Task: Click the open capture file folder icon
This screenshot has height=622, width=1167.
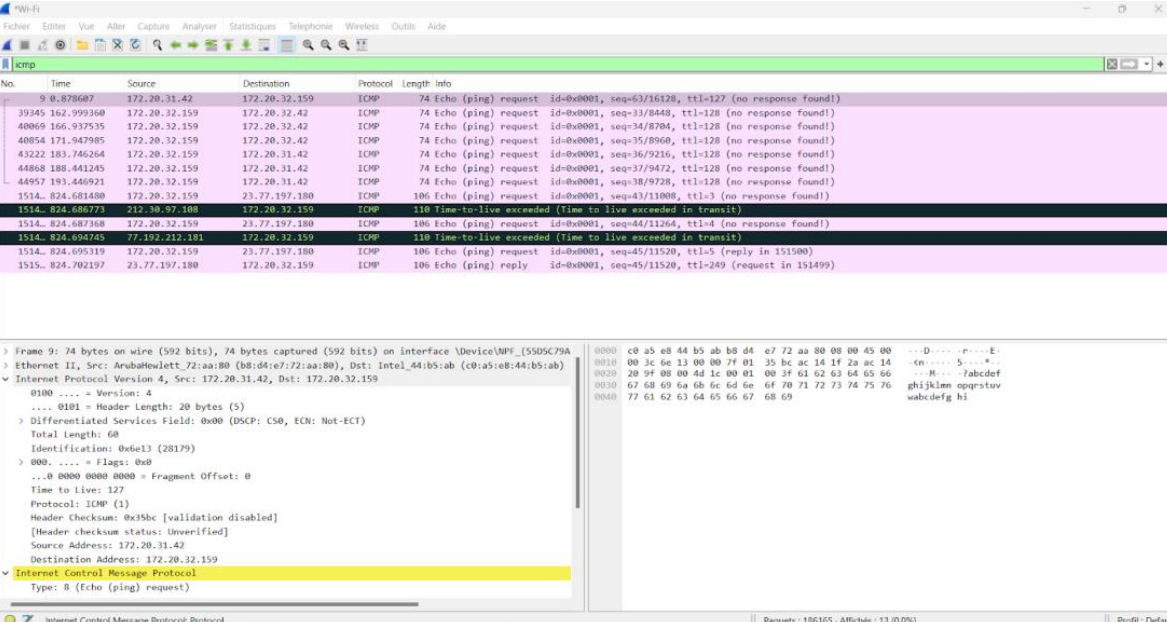Action: coord(84,46)
